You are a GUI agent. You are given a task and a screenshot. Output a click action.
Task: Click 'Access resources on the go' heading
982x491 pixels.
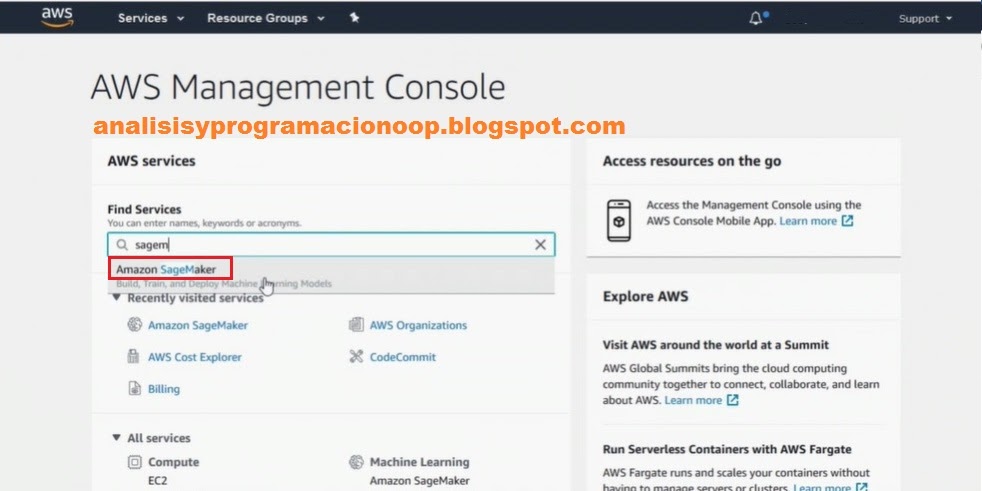click(x=692, y=161)
